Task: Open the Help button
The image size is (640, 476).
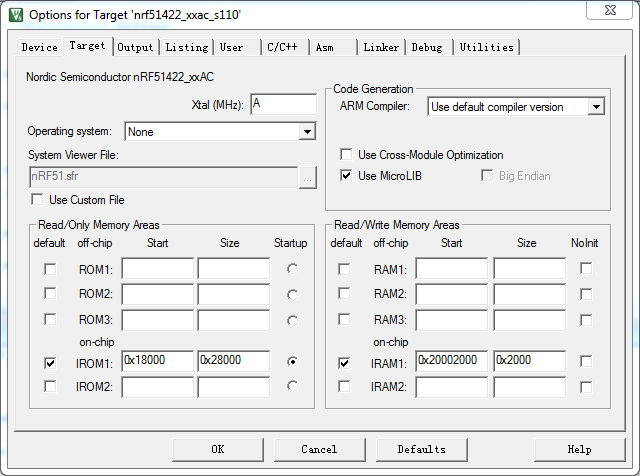Action: 580,449
